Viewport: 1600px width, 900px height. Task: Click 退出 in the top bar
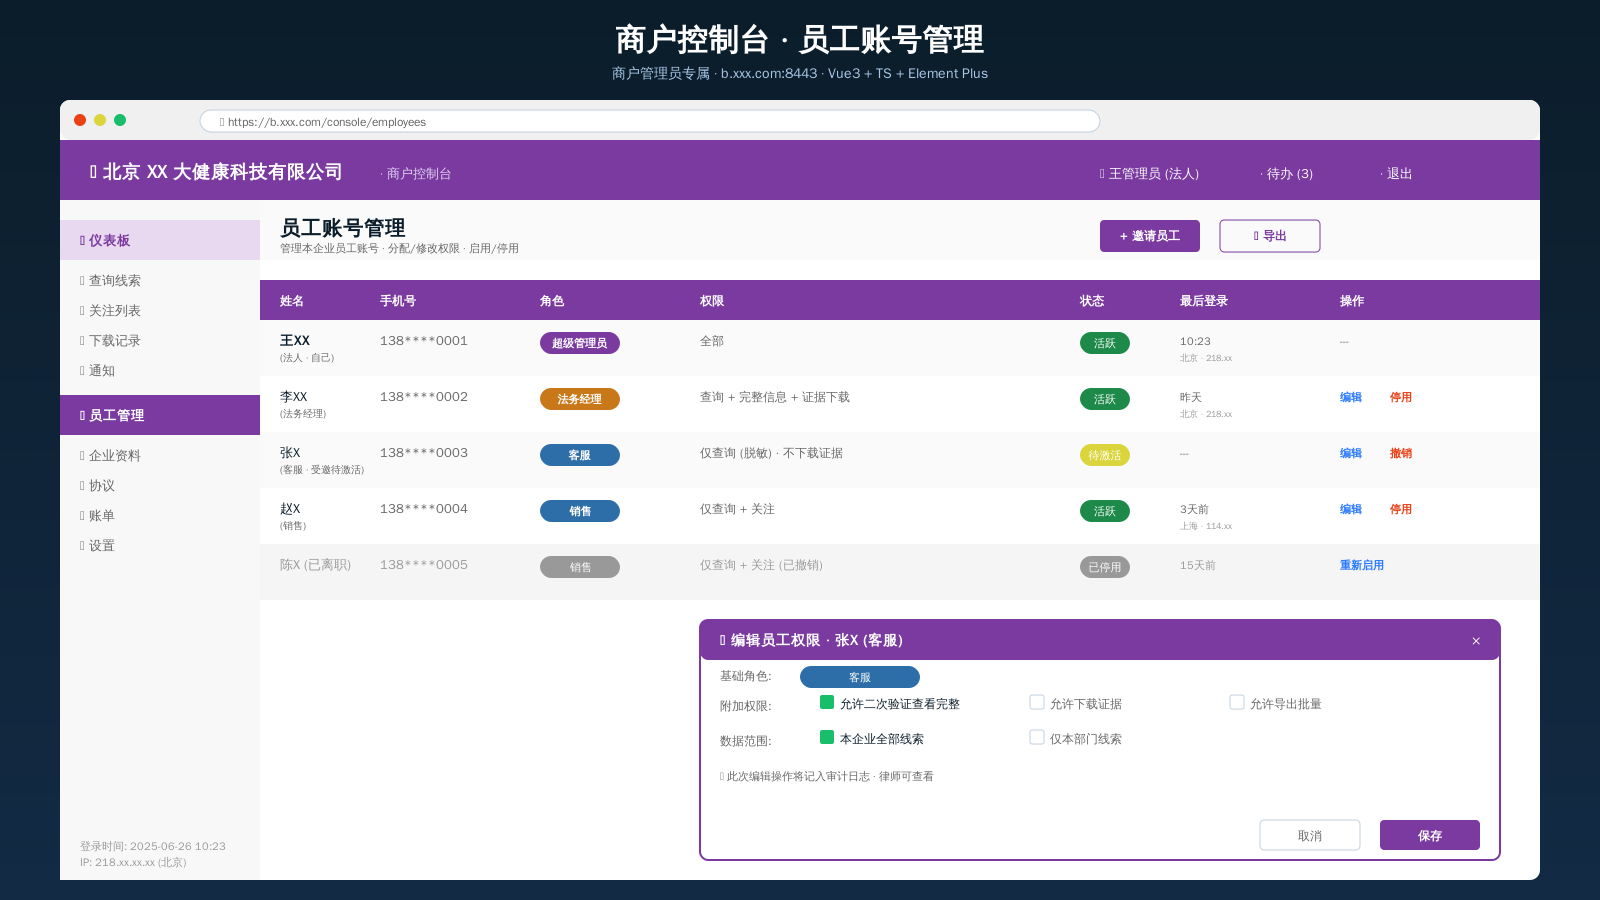pos(1397,174)
